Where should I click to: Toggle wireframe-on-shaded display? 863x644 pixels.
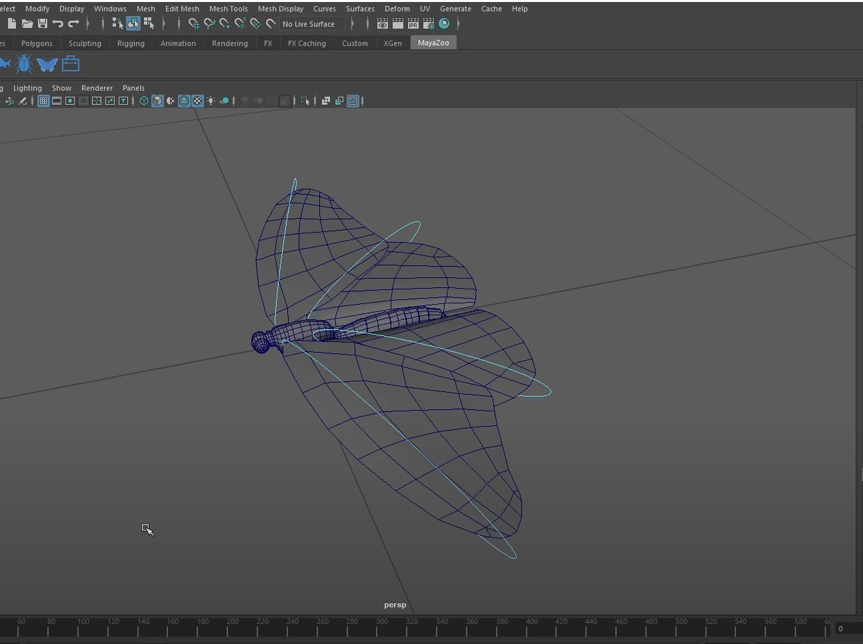click(x=182, y=101)
